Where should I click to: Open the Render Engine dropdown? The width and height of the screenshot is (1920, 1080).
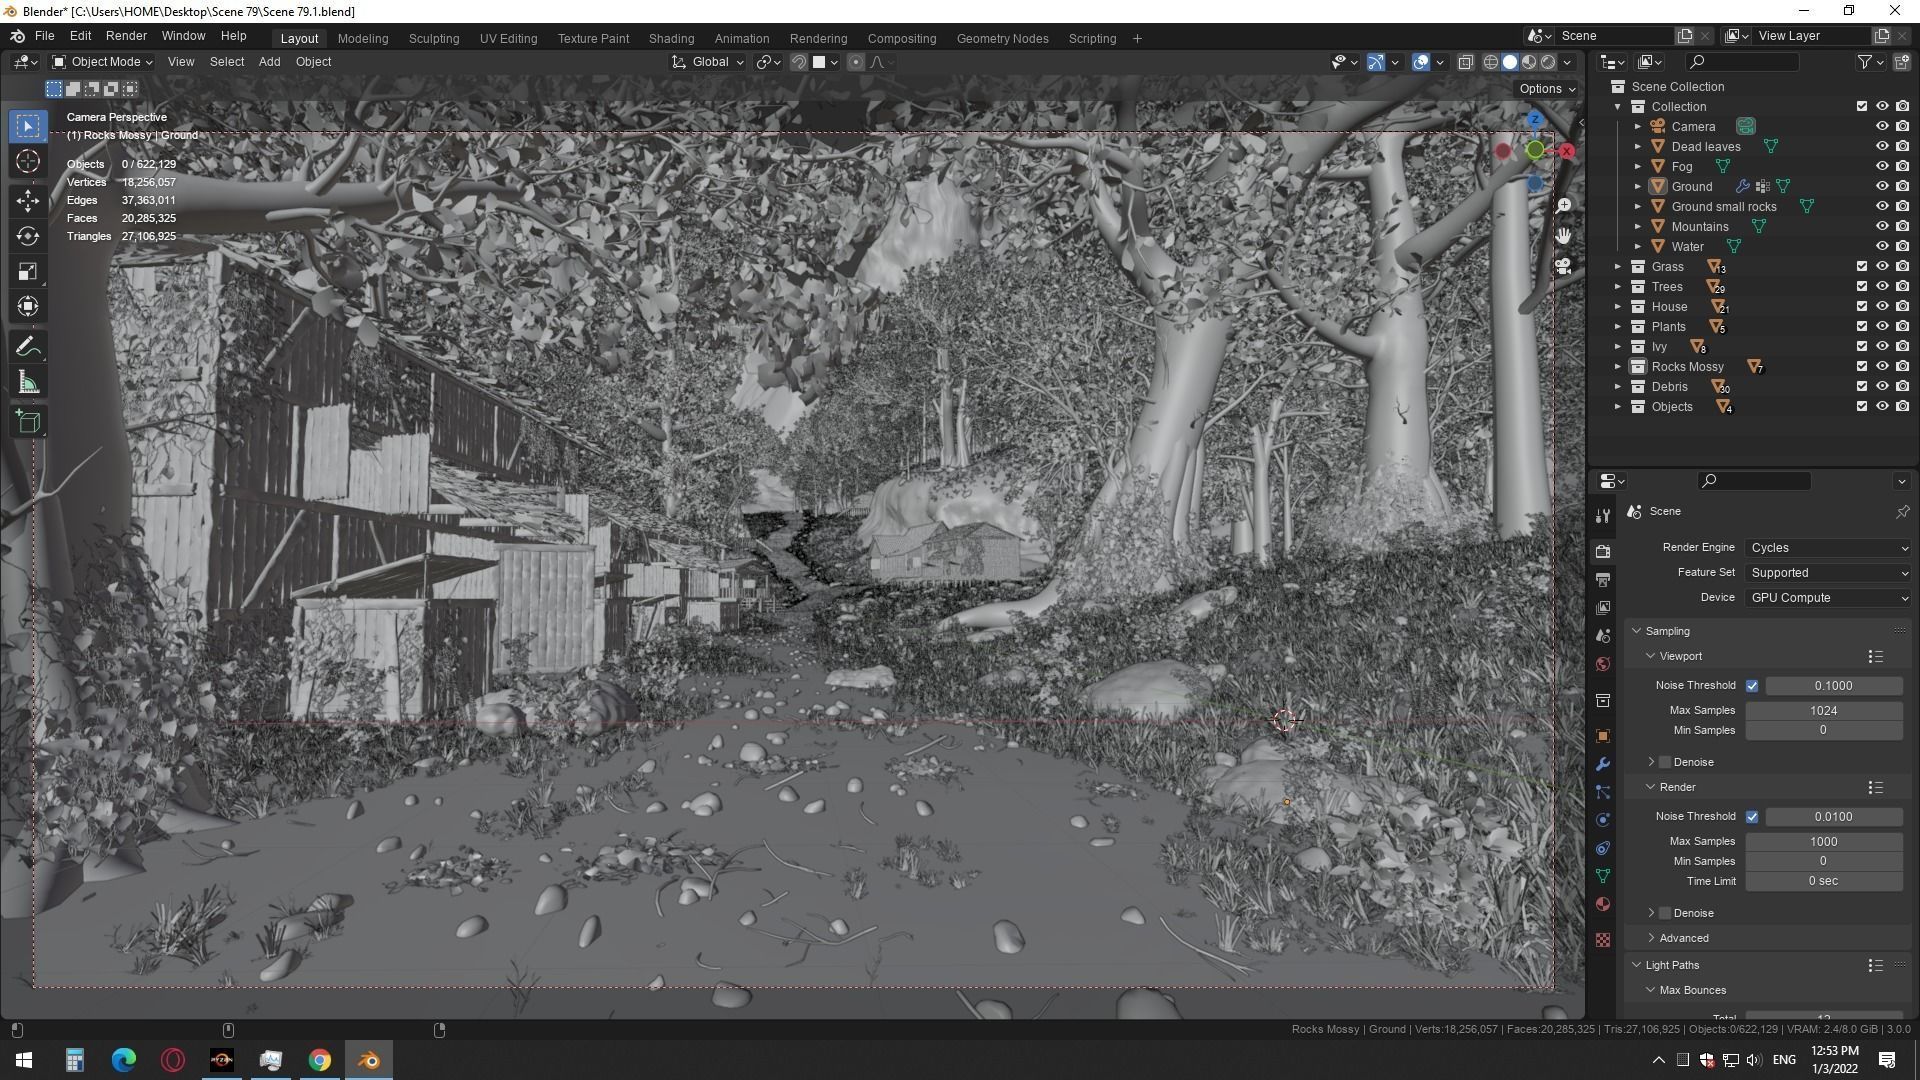(x=1829, y=548)
